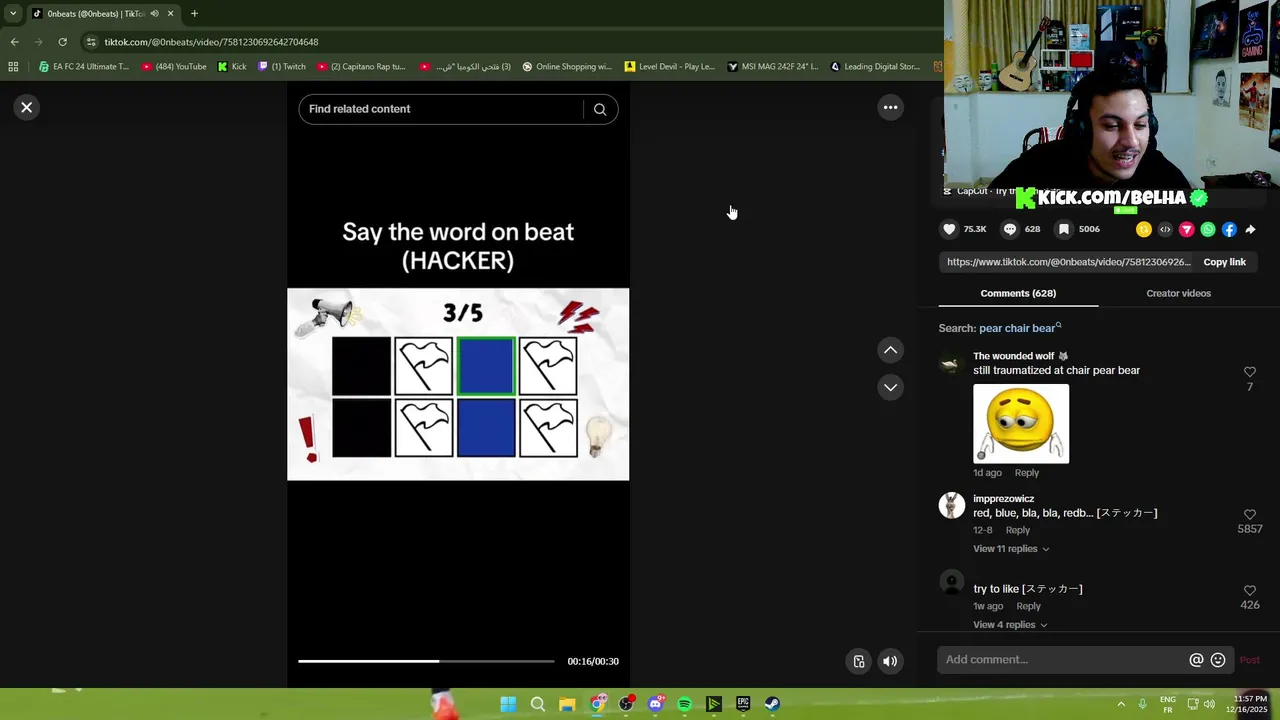Repost the video using yellow repost icon
The image size is (1280, 720).
[x=1143, y=229]
